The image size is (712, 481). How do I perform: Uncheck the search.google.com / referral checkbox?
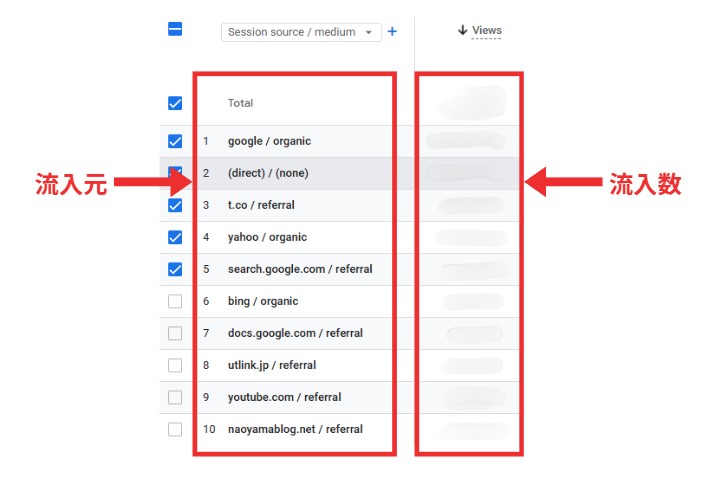pos(175,269)
